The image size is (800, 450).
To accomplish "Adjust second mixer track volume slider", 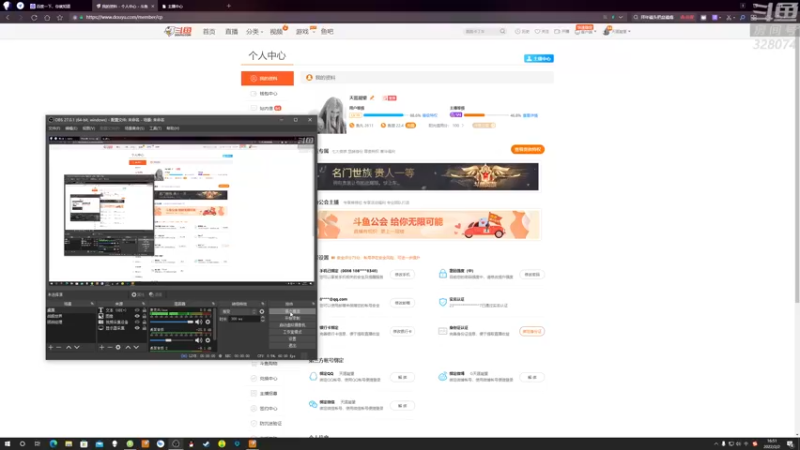I will (171, 340).
